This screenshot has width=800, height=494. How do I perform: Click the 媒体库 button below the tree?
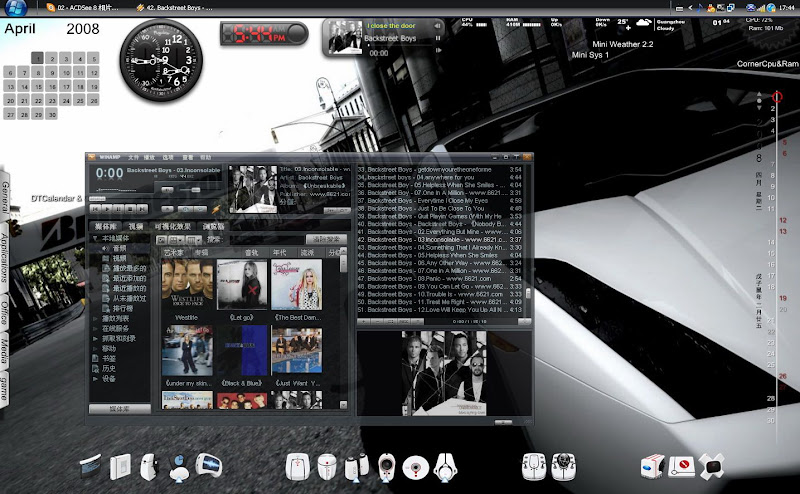tap(120, 409)
